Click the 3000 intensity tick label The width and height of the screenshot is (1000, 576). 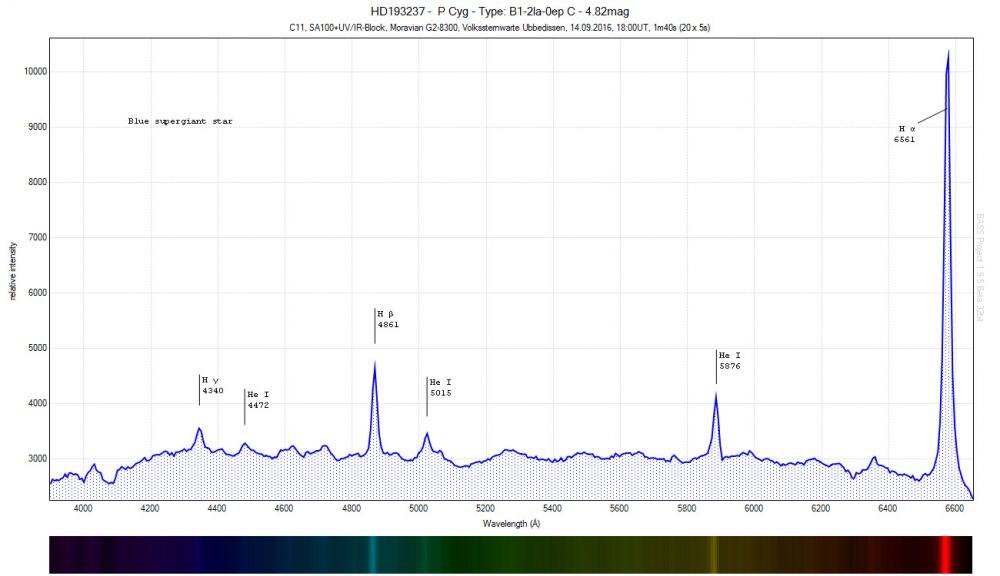(38, 459)
